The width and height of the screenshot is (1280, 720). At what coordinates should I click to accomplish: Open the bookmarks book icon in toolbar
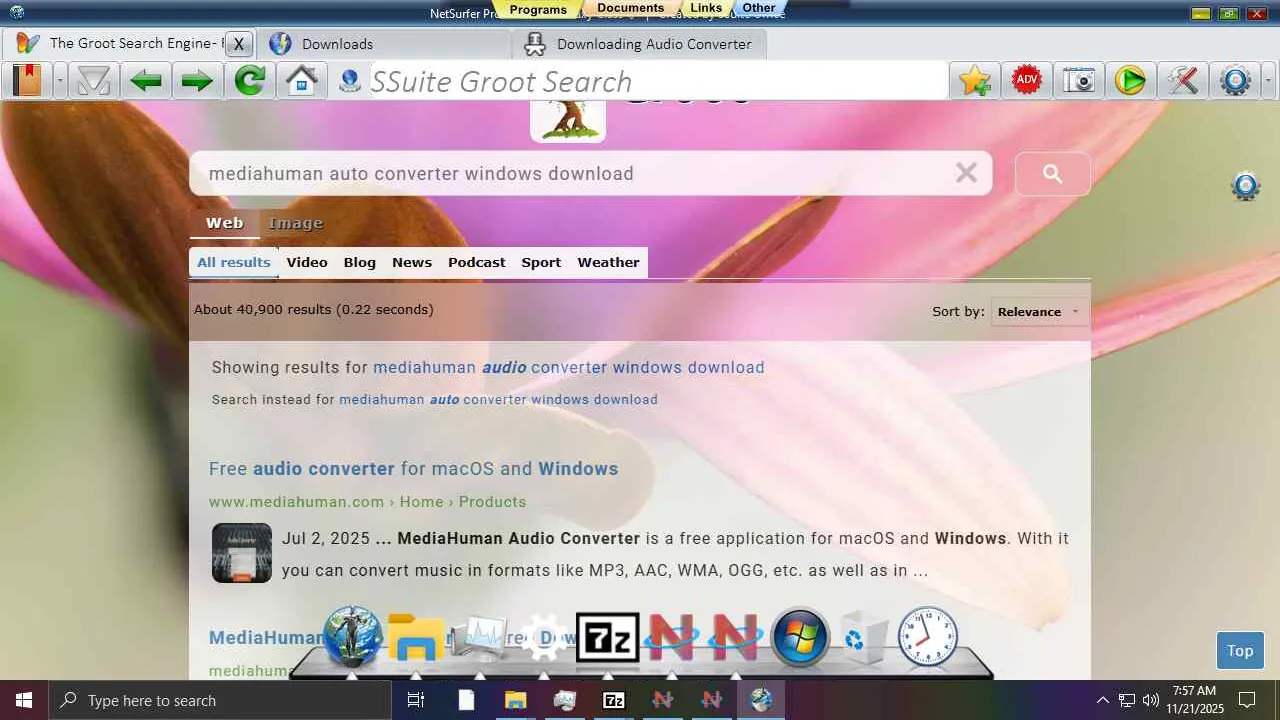coord(28,81)
